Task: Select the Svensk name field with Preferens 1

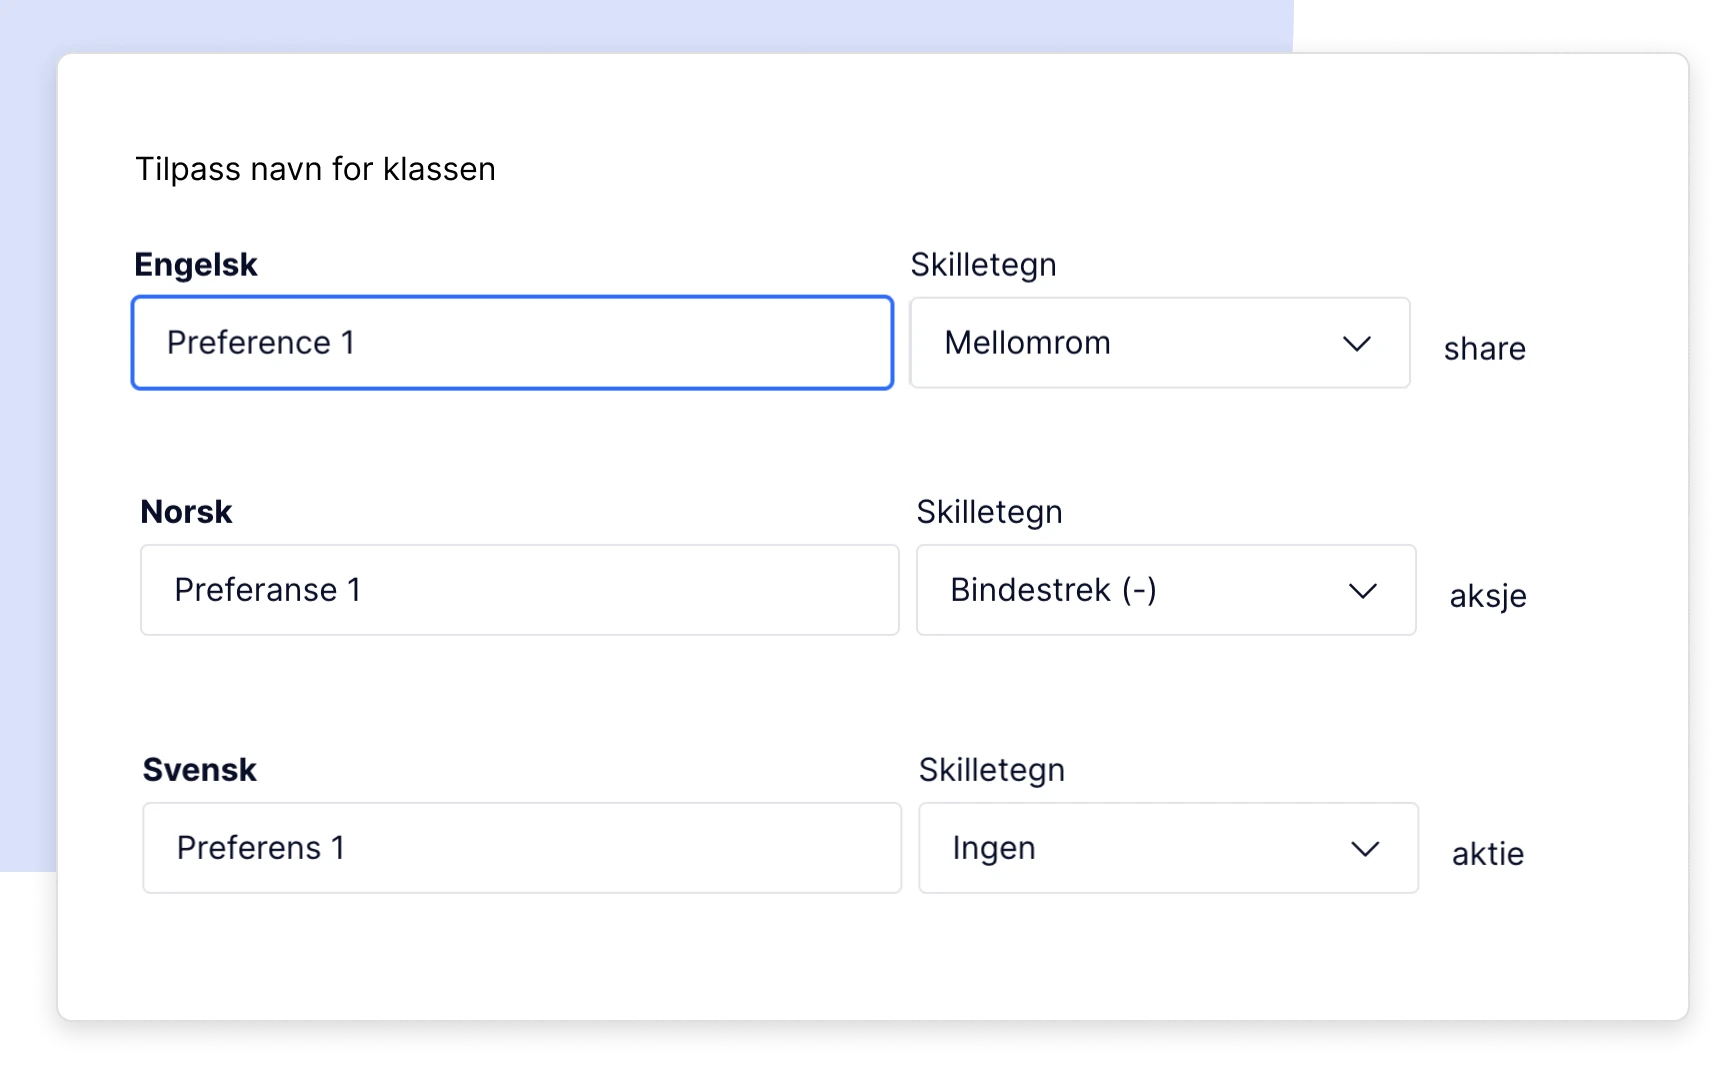Action: coord(521,848)
